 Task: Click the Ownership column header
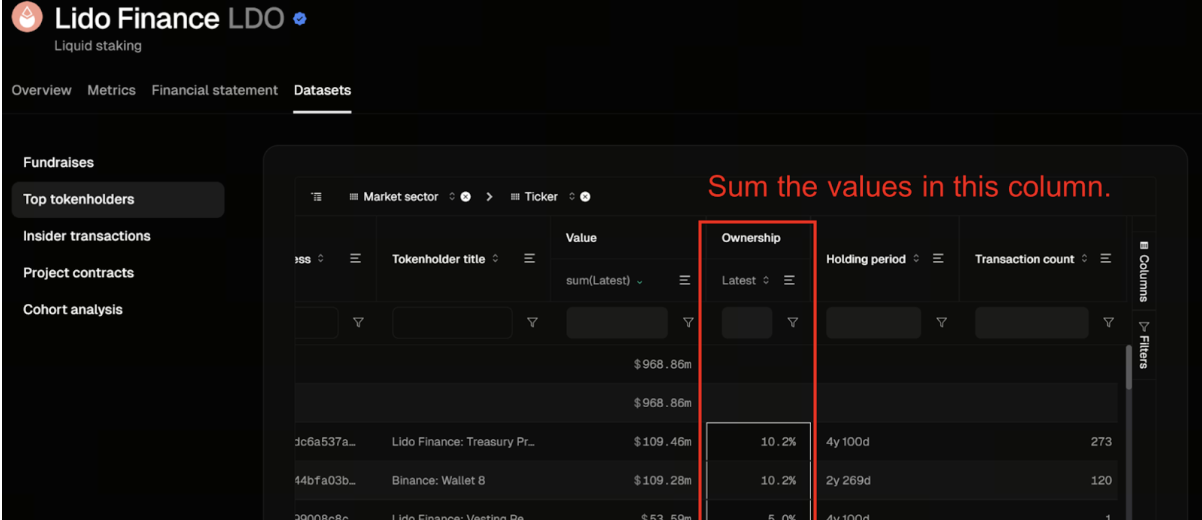[751, 238]
